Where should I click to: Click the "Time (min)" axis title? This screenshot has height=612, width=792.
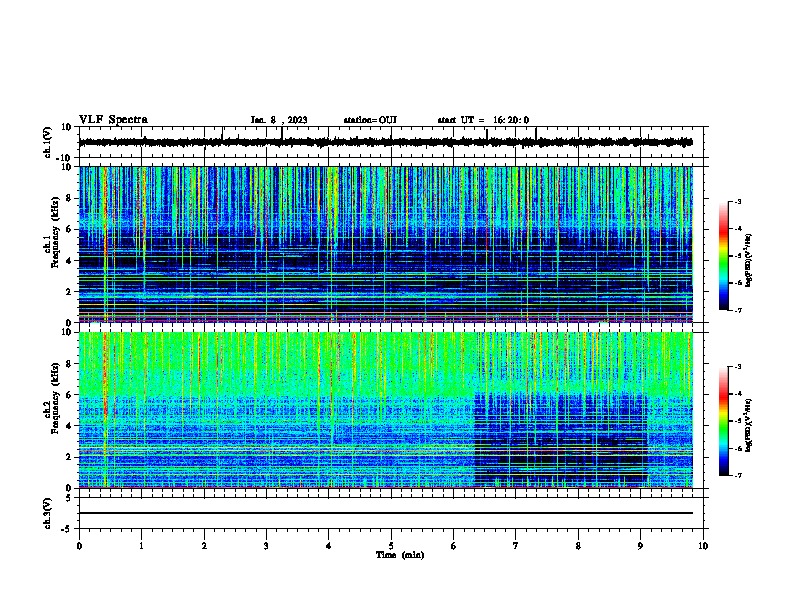[400, 555]
